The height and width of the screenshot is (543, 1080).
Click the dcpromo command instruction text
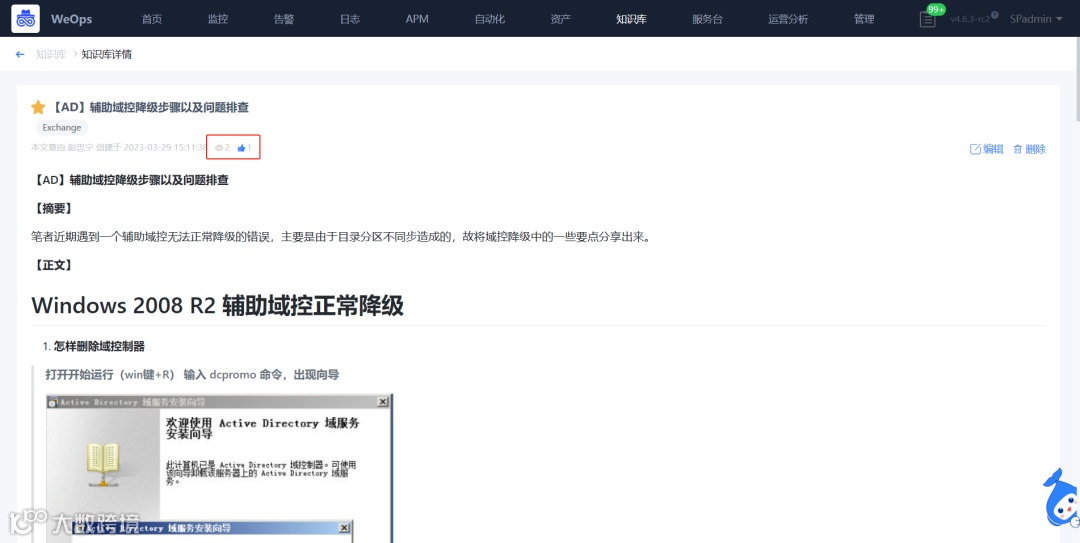[192, 375]
